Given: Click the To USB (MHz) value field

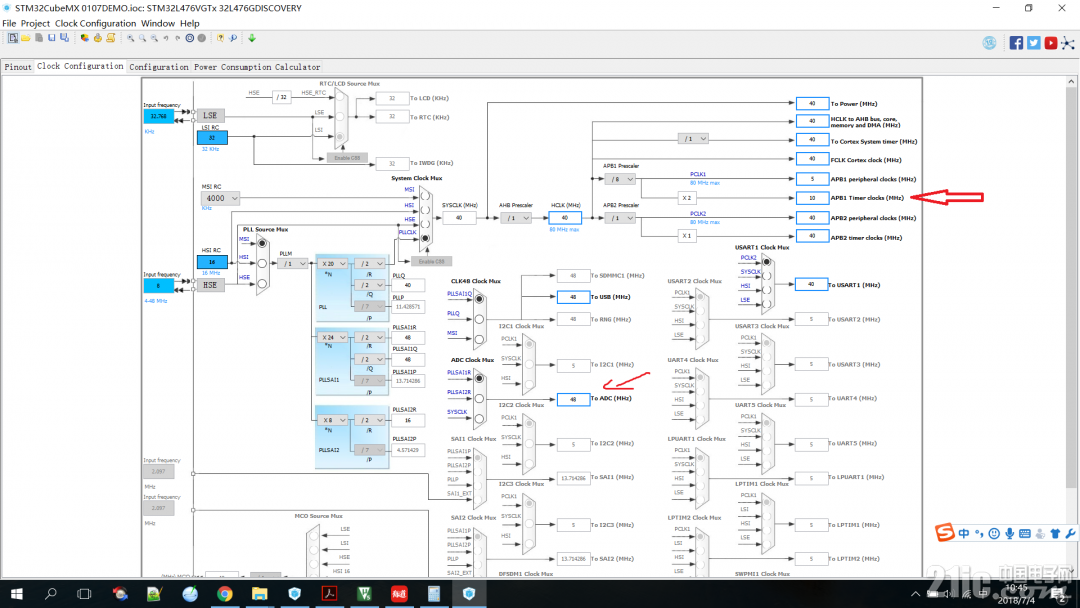Looking at the screenshot, I should (x=573, y=297).
